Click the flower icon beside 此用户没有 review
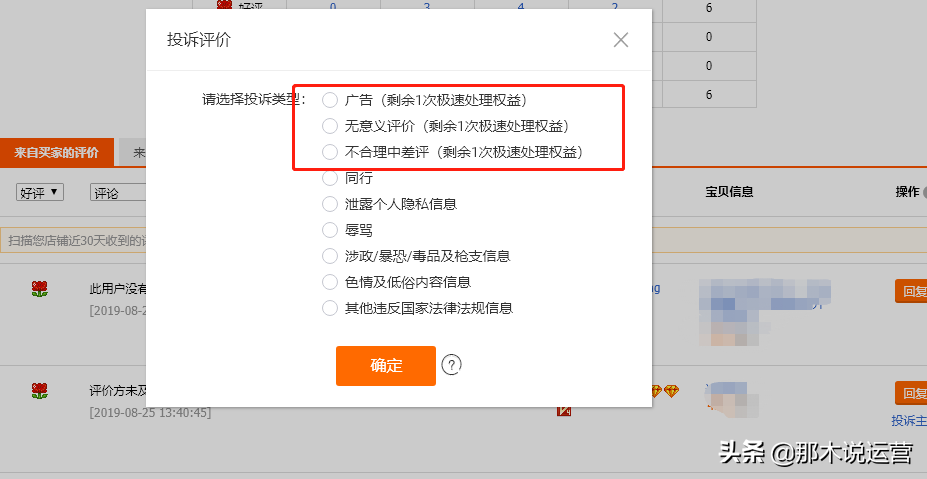 coord(40,289)
